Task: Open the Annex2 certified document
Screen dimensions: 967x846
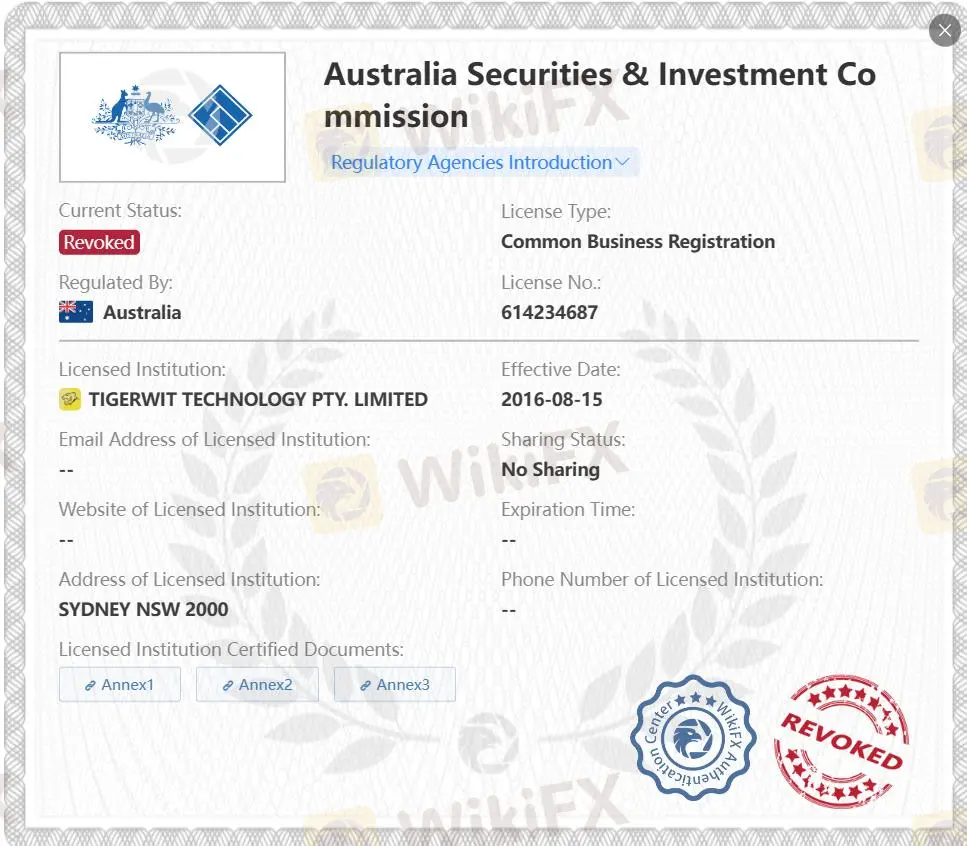Action: click(257, 684)
